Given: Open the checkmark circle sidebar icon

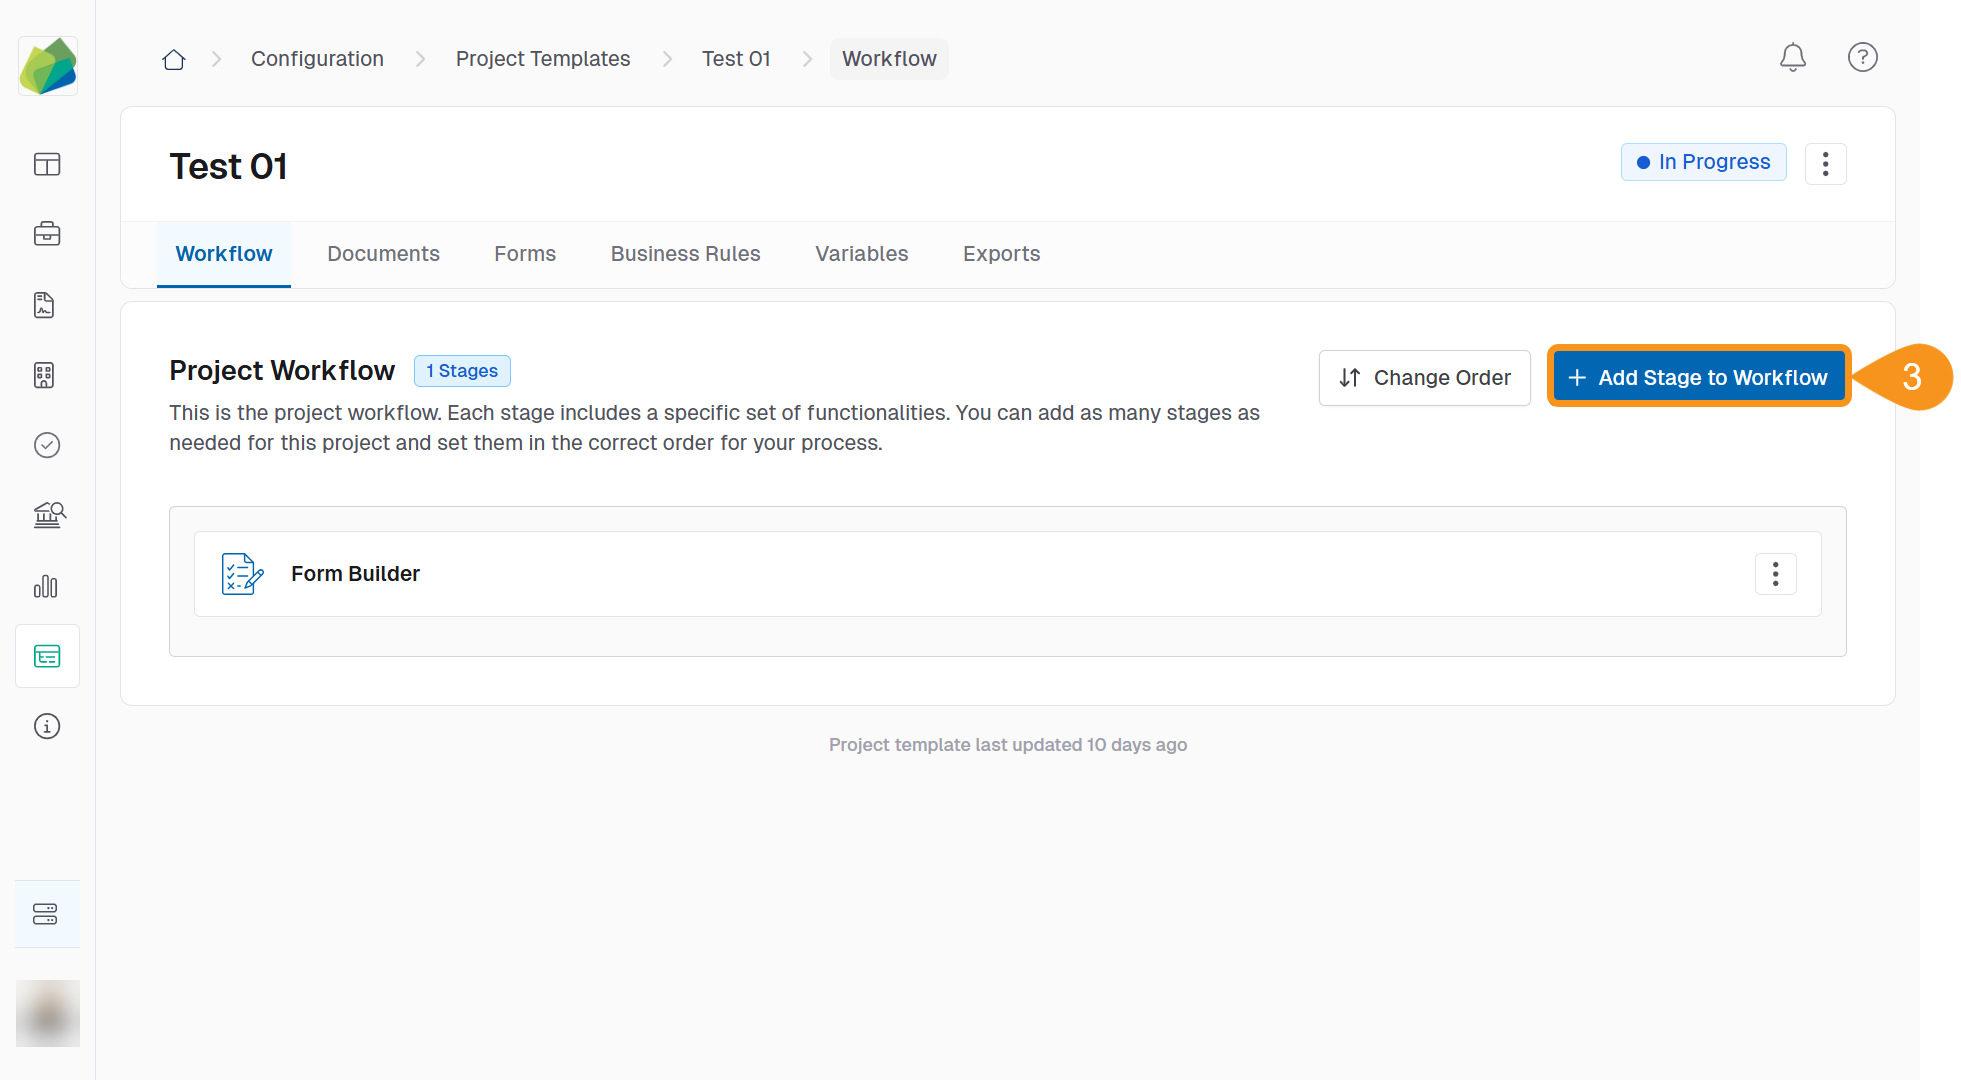Looking at the screenshot, I should click(x=47, y=445).
